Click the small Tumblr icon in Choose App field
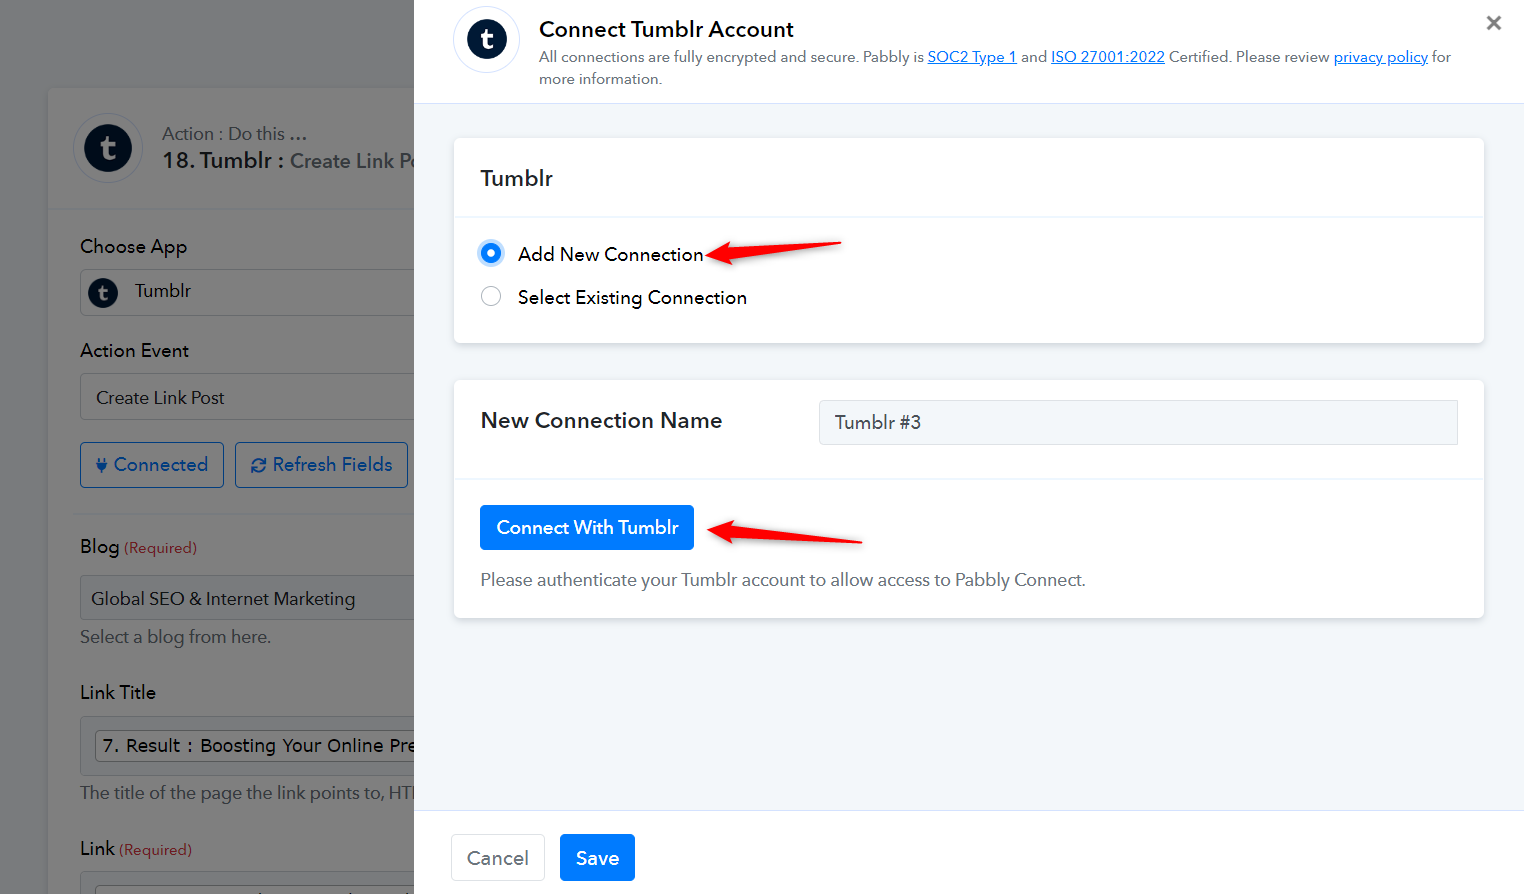Image resolution: width=1524 pixels, height=894 pixels. (x=103, y=292)
